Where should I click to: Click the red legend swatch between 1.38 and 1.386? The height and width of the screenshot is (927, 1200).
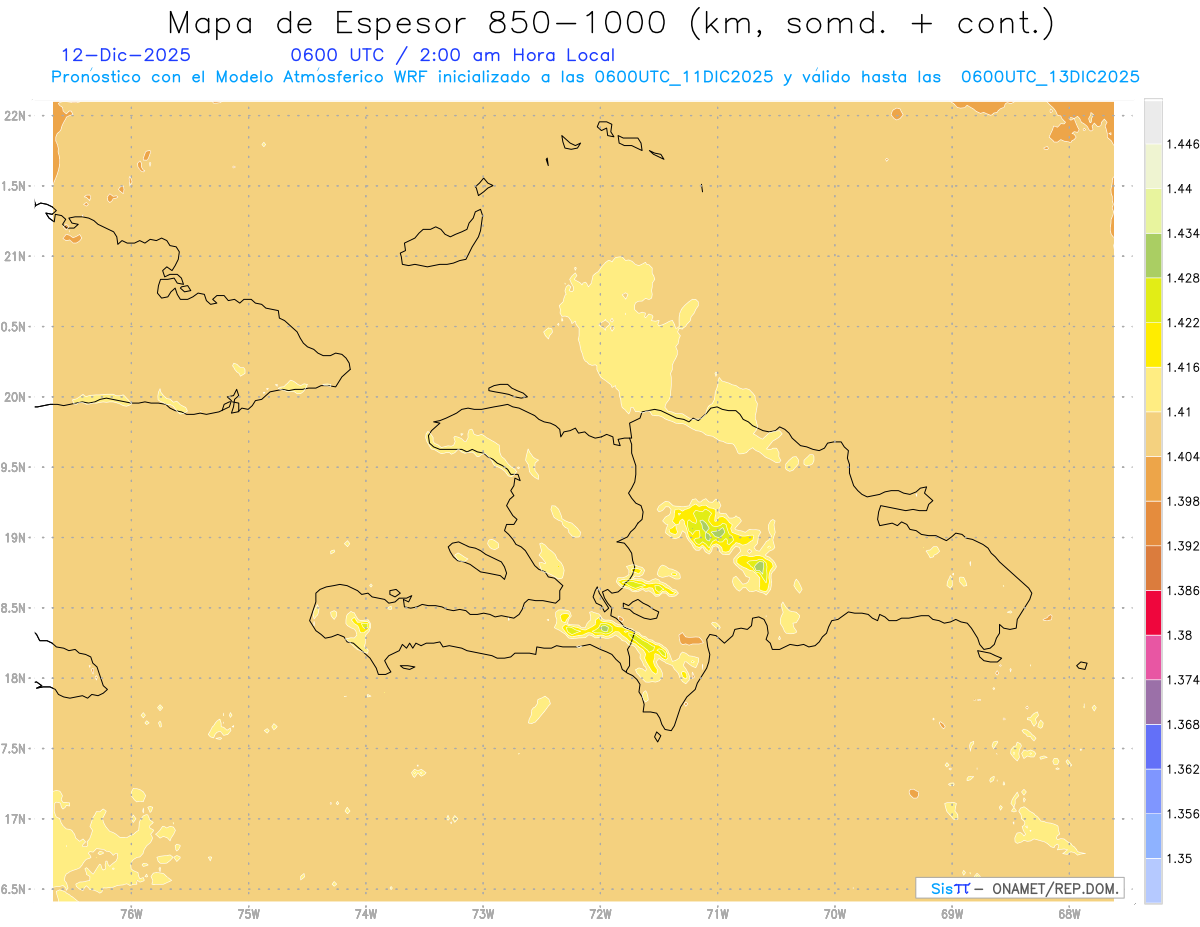coord(1153,612)
